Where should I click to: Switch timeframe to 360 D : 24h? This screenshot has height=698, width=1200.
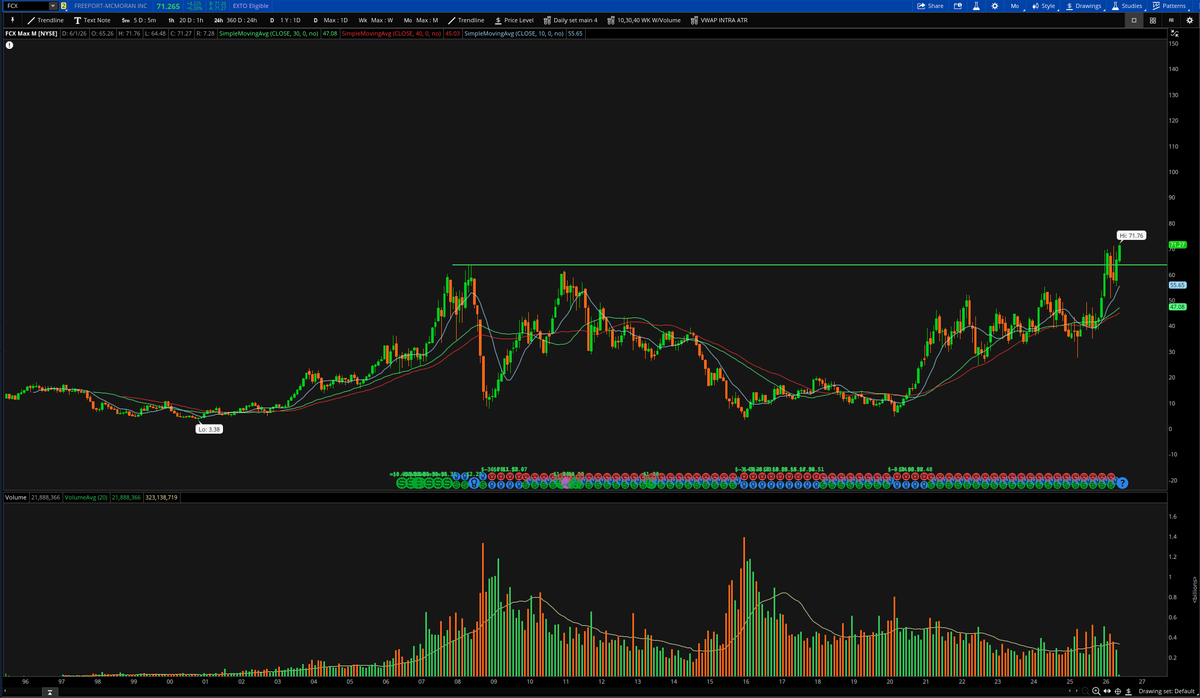(x=235, y=20)
